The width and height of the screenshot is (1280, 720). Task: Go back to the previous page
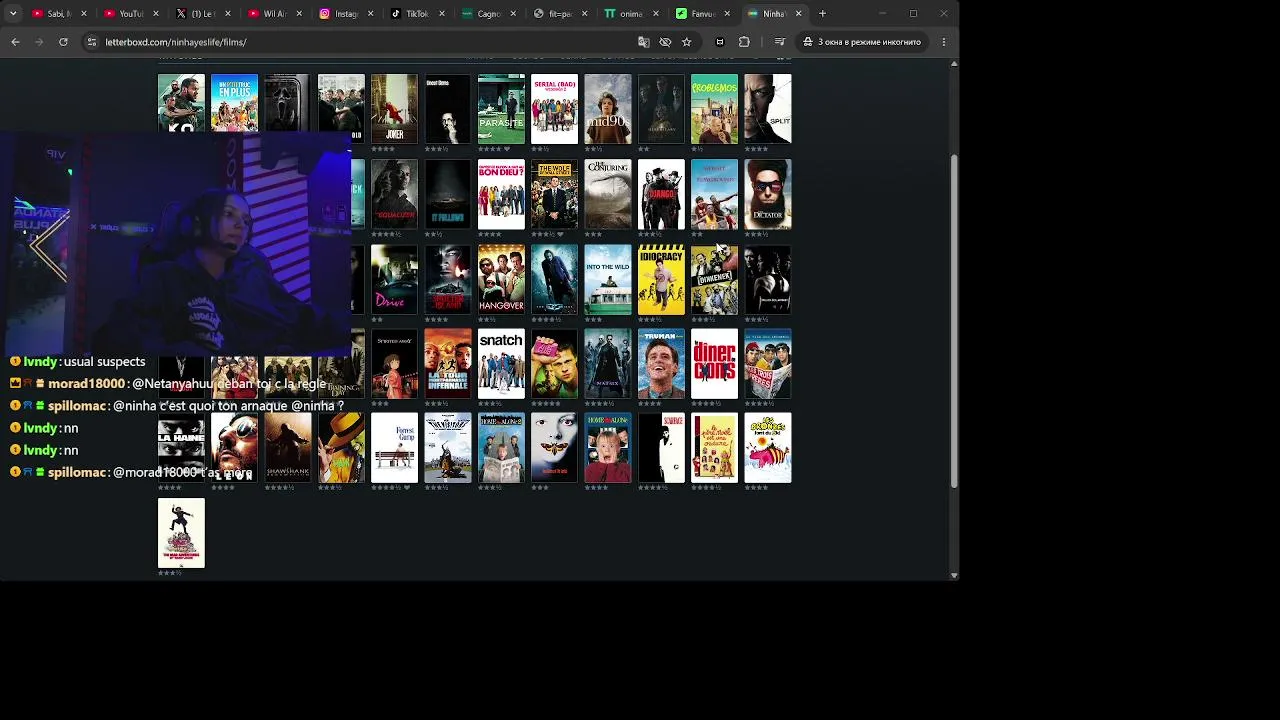tap(15, 42)
